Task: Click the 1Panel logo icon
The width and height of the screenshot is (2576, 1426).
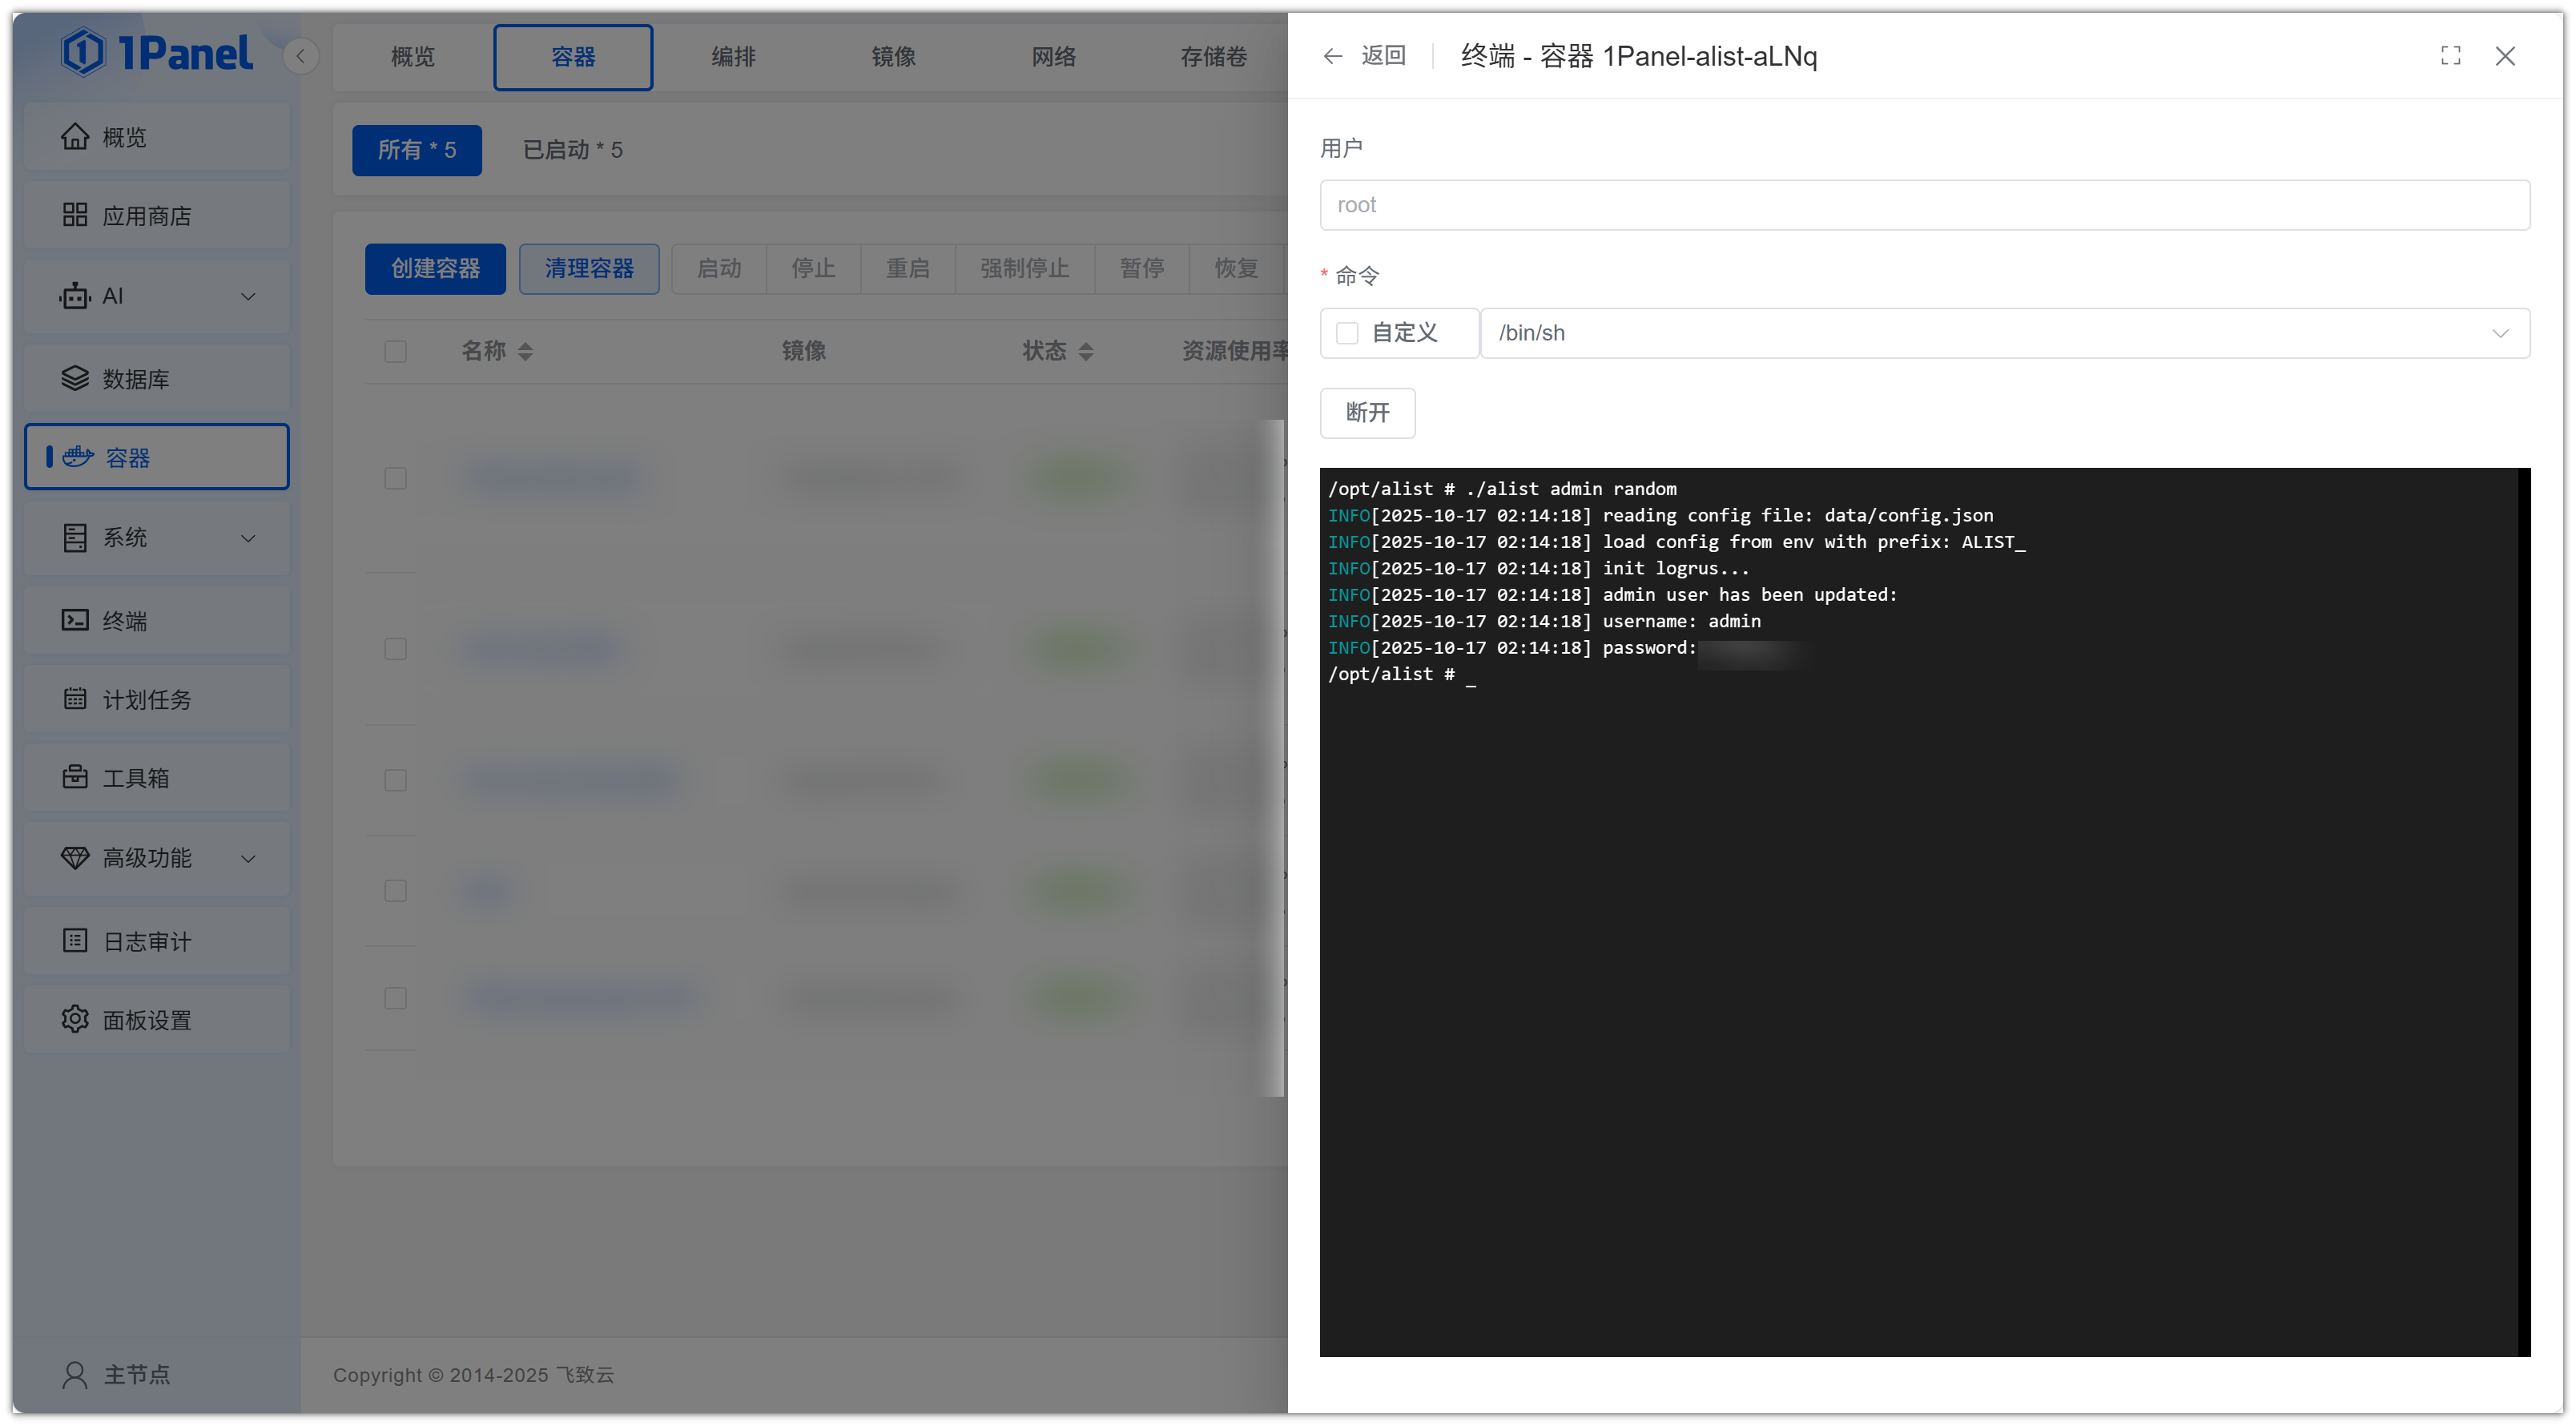Action: point(83,52)
